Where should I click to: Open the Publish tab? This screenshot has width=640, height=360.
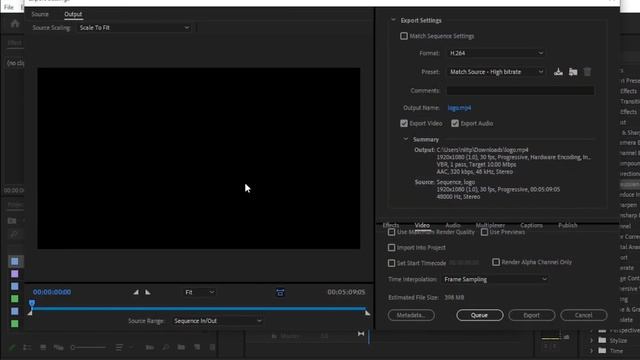(x=568, y=225)
